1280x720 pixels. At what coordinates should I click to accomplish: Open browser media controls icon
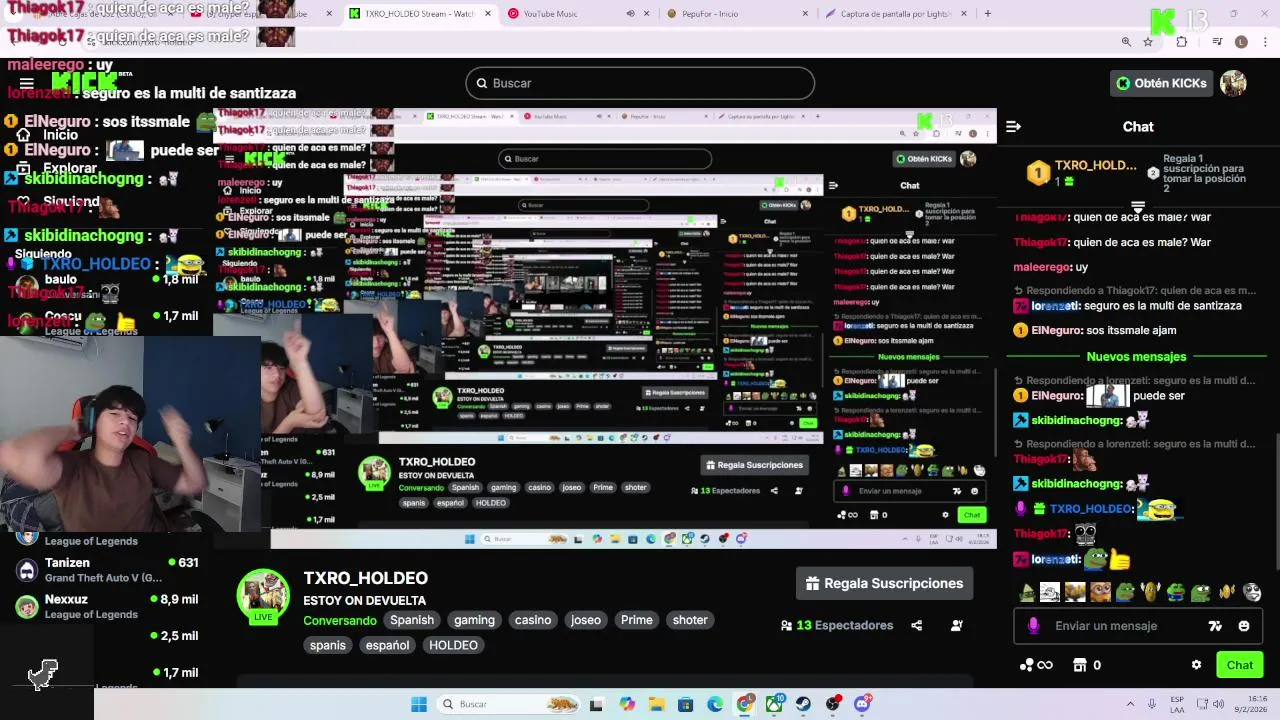pyautogui.click(x=1217, y=42)
